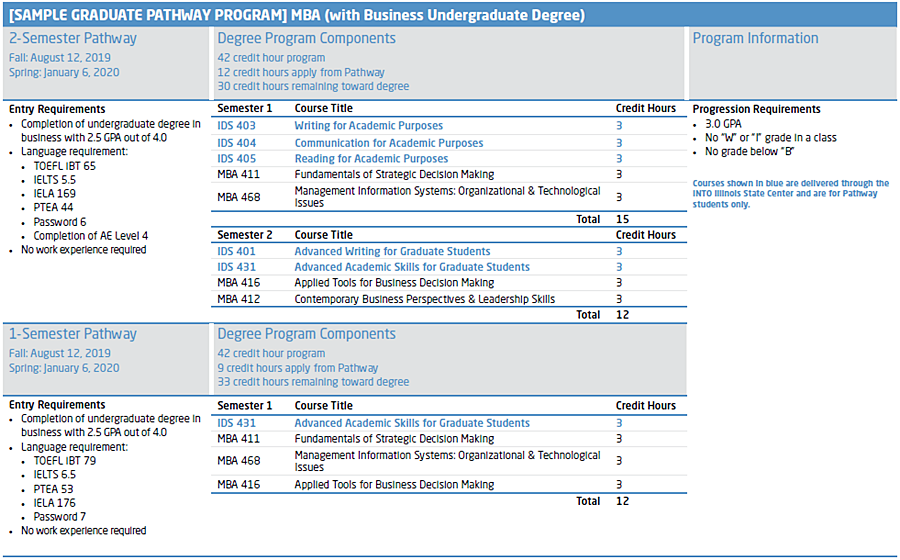Viewport: 900px width, 560px height.
Task: Click the IDS 405 course code
Action: (236, 159)
